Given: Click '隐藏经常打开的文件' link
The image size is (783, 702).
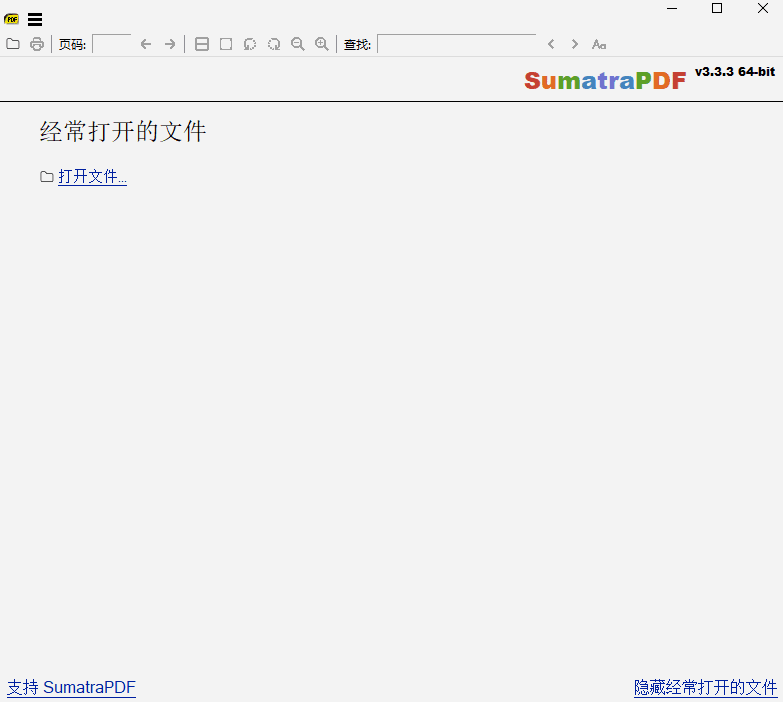Looking at the screenshot, I should point(705,688).
